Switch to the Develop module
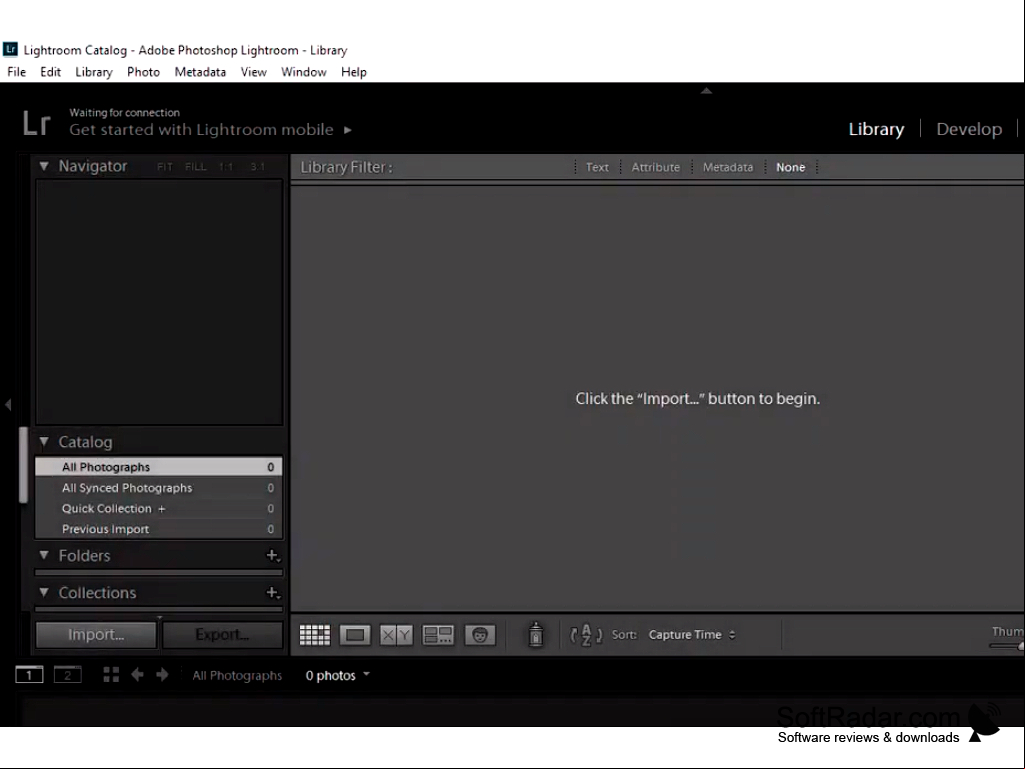1025x769 pixels. click(x=969, y=129)
